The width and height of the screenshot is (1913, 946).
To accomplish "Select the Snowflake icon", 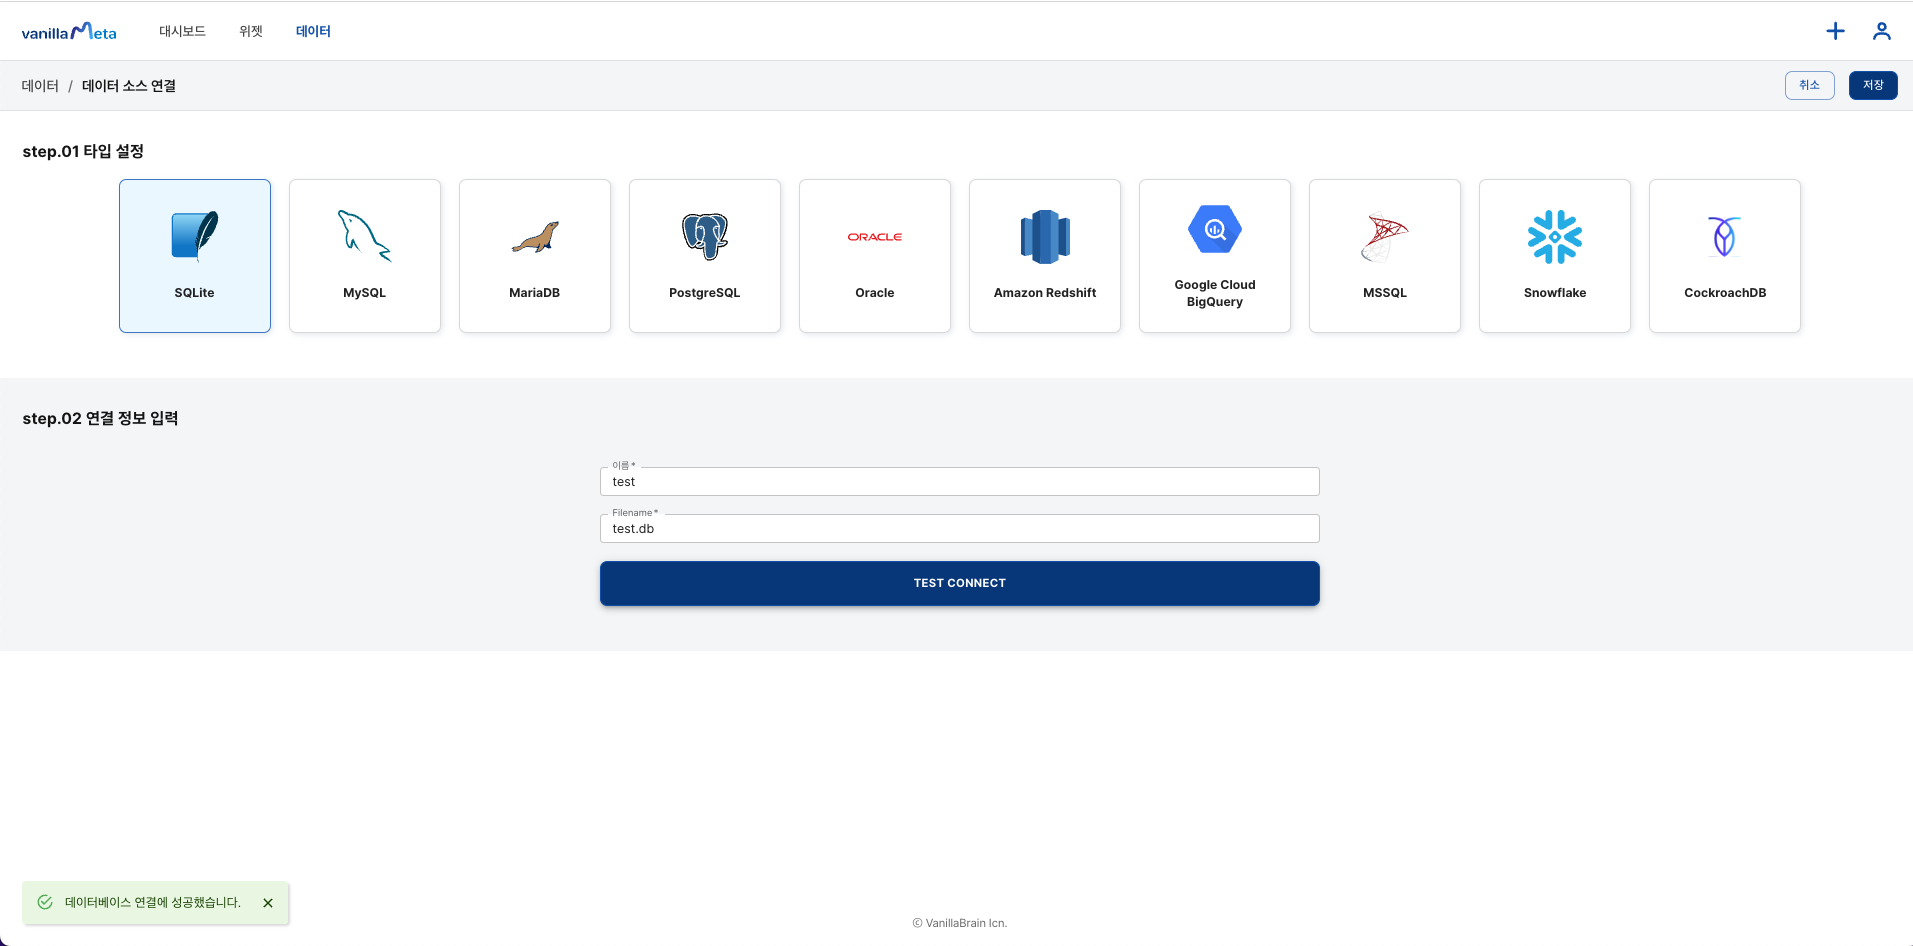I will click(x=1555, y=237).
